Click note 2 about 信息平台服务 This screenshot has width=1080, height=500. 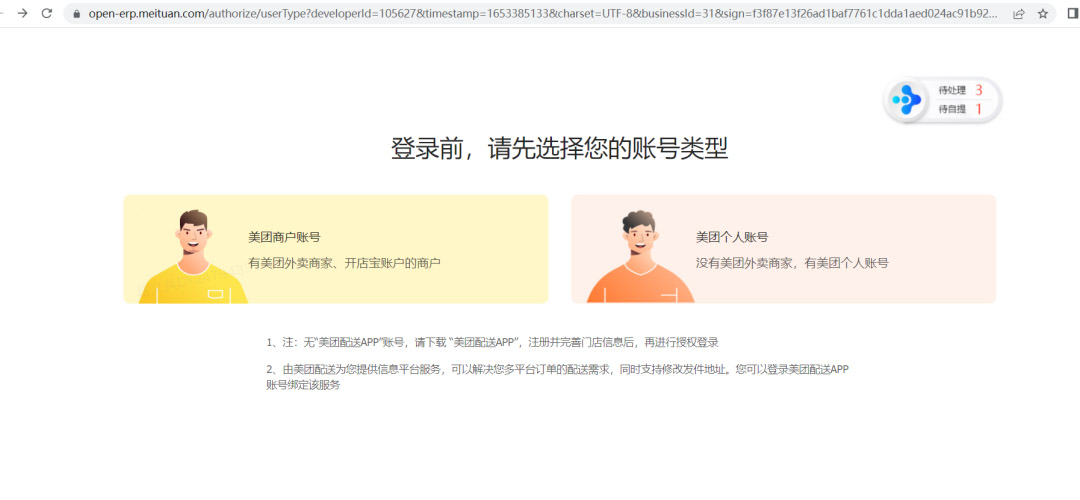pos(557,377)
